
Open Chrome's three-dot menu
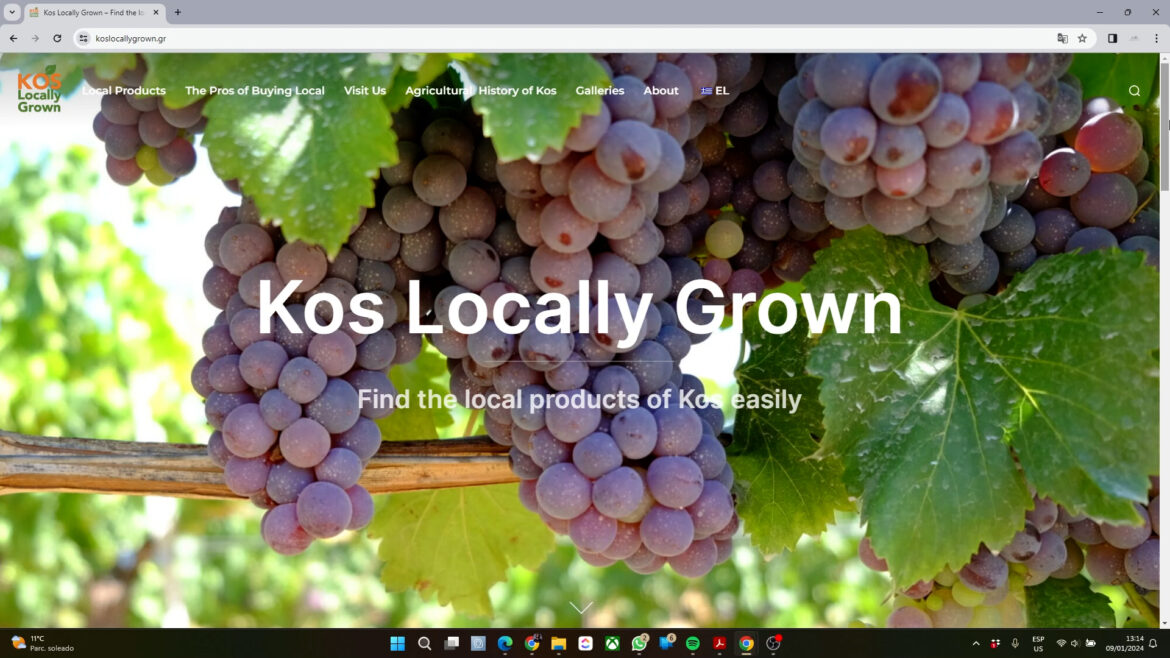pos(1156,38)
